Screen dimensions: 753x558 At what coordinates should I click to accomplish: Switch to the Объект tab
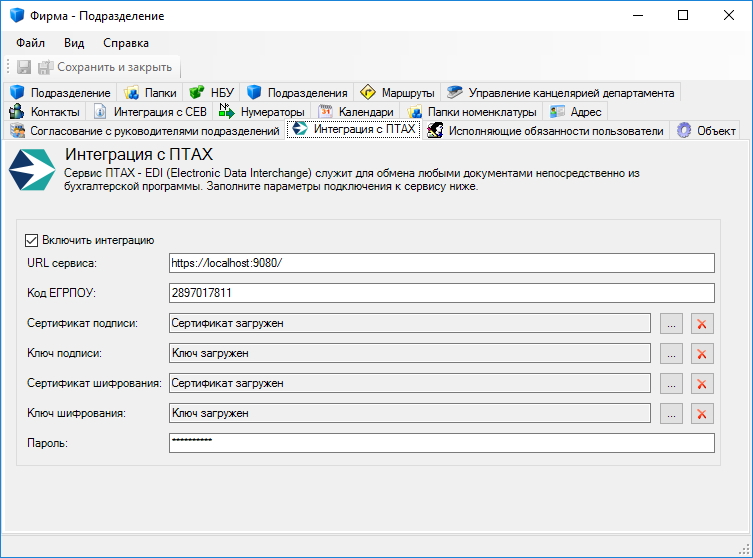[x=706, y=131]
